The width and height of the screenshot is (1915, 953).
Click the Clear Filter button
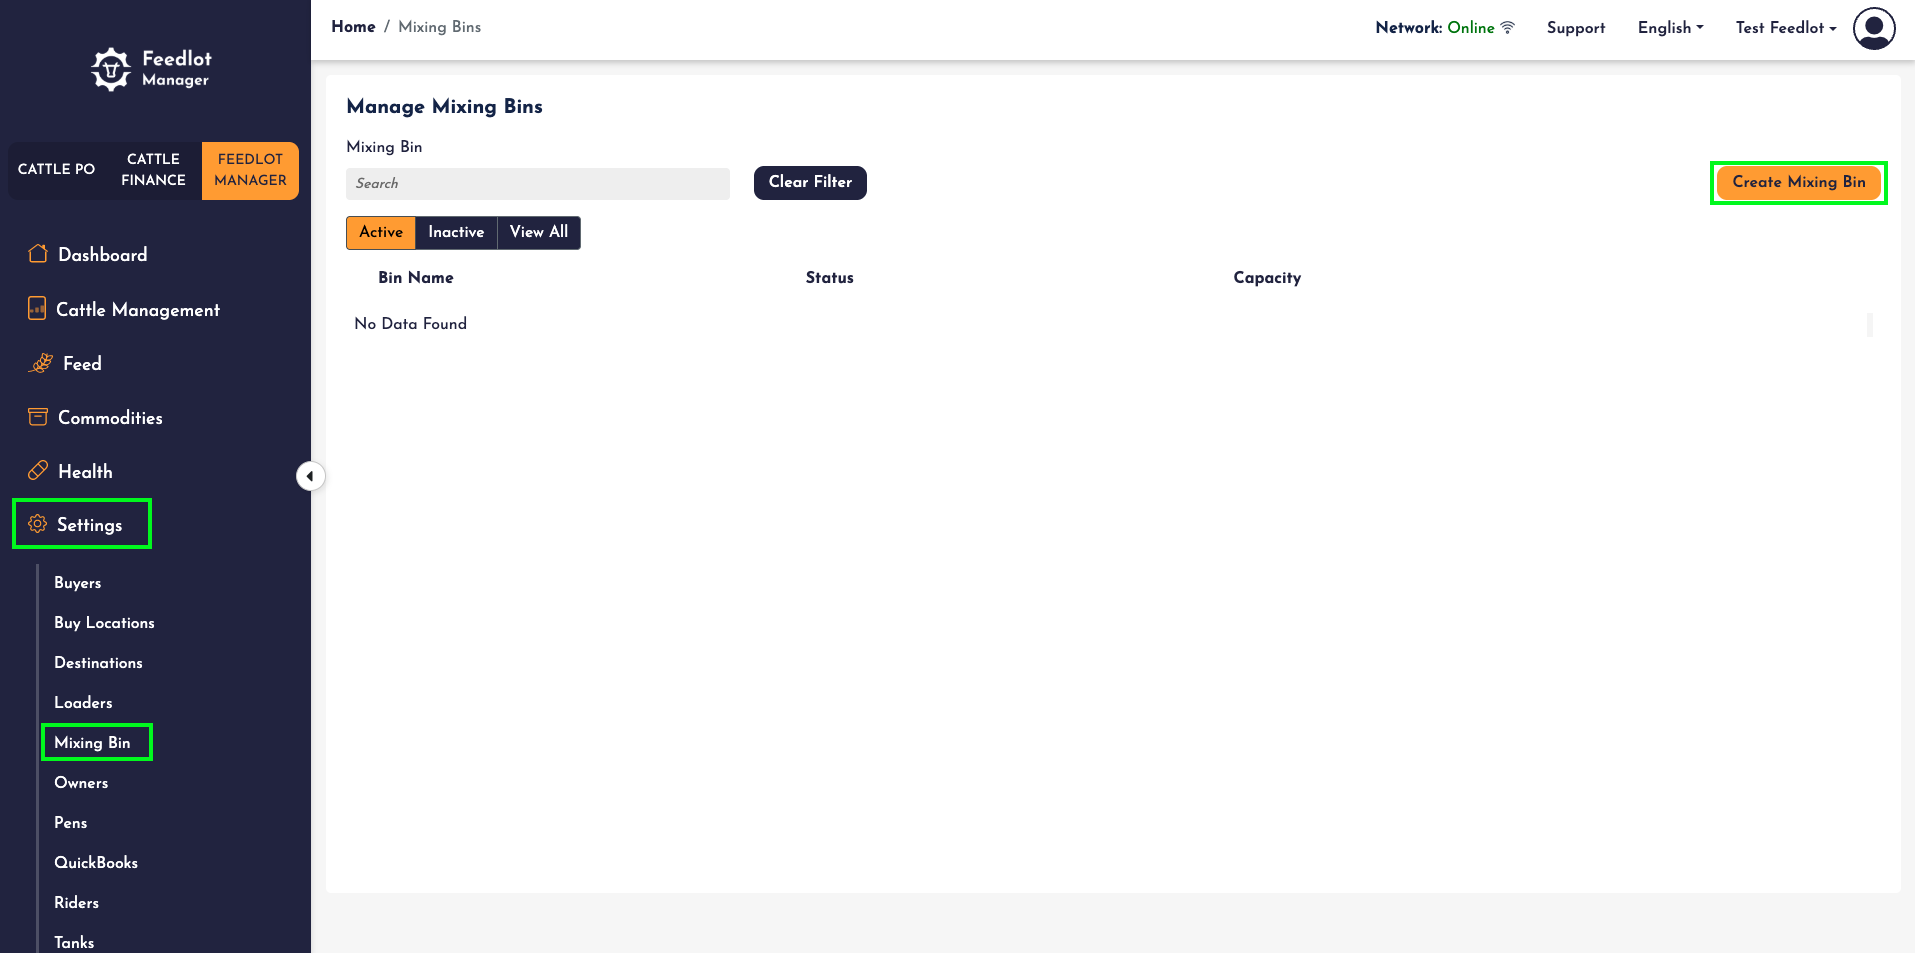tap(810, 182)
